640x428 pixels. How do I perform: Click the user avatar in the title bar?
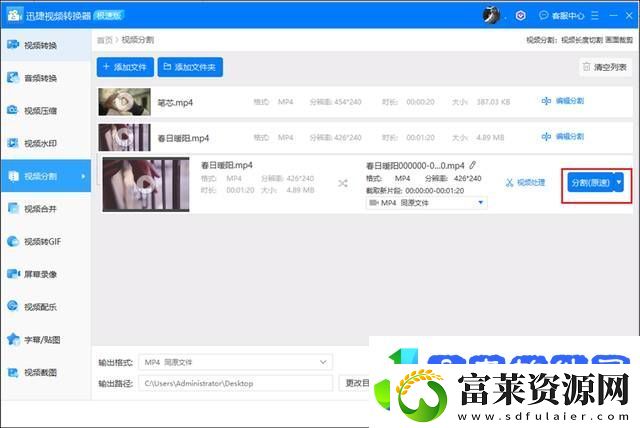tap(491, 15)
